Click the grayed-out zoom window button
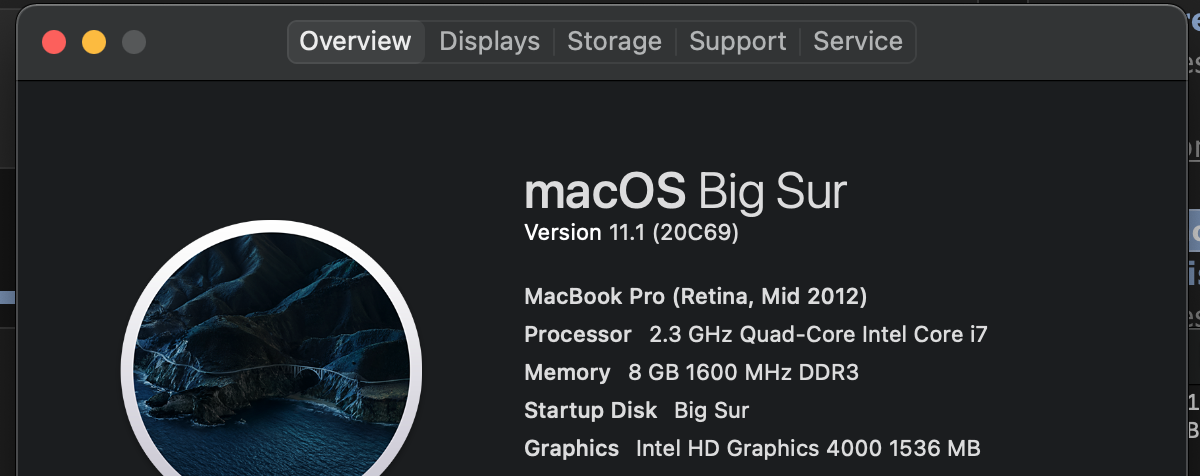Viewport: 1200px width, 476px height. click(134, 42)
